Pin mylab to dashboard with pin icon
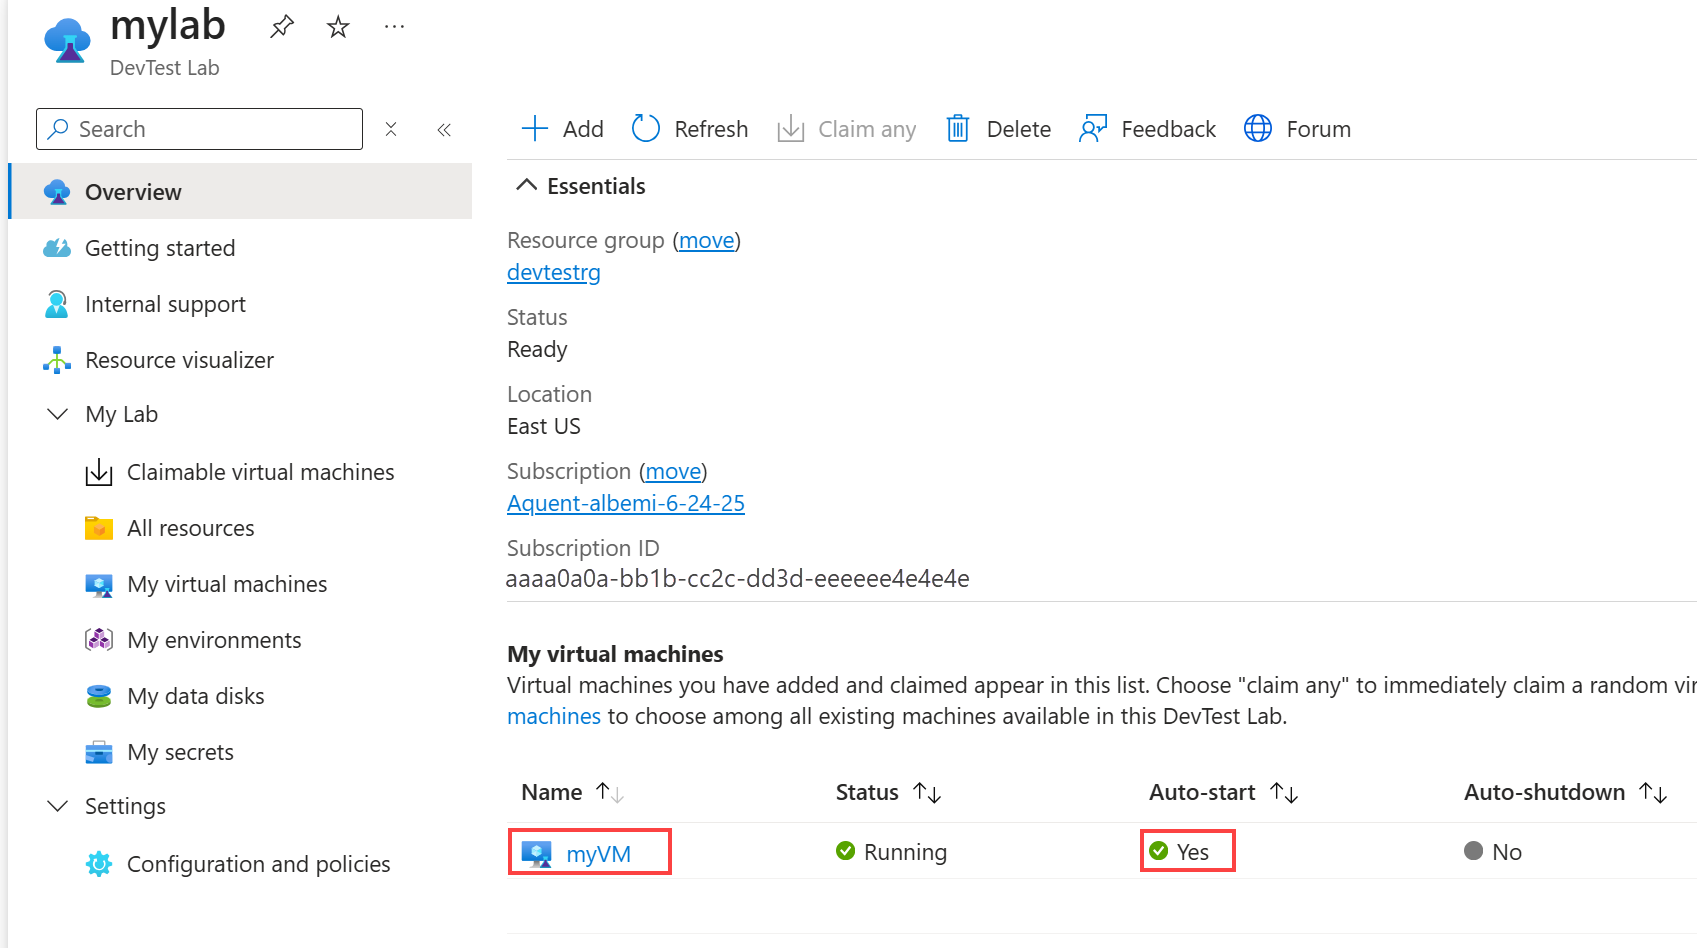Viewport: 1697px width, 948px height. coord(282,27)
